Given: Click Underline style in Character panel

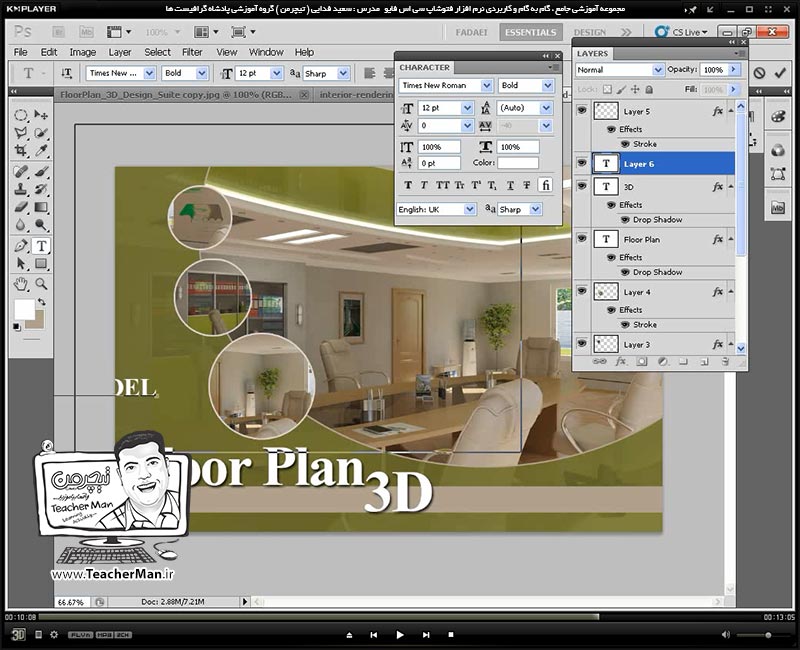Looking at the screenshot, I should coord(510,185).
